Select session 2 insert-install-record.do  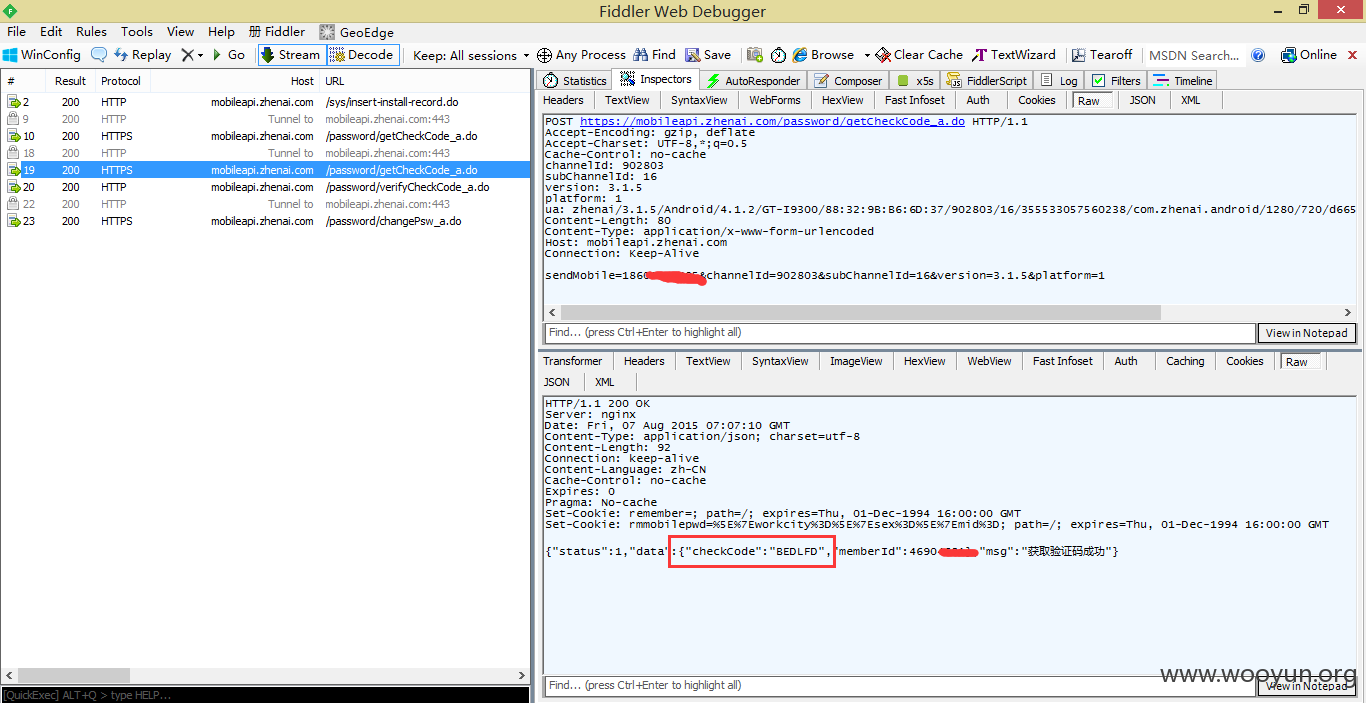coord(265,102)
